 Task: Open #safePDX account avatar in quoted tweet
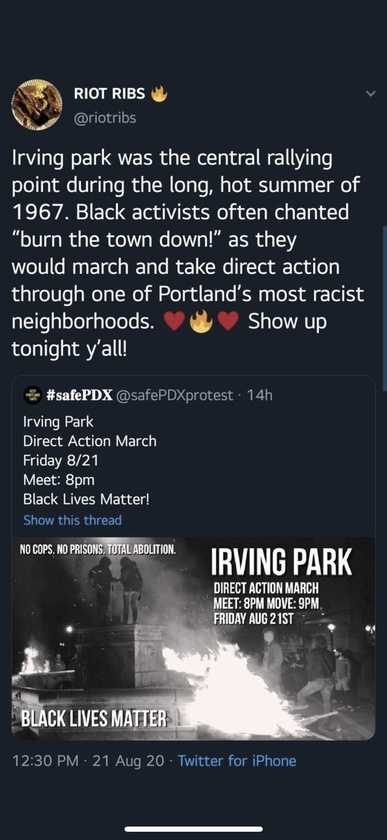[x=33, y=395]
